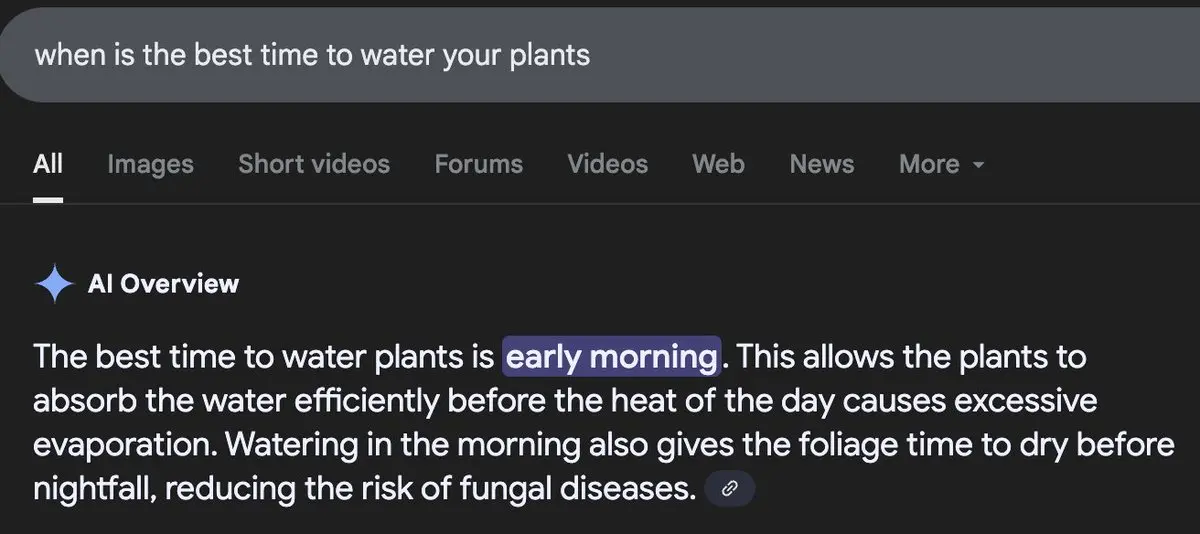Go to the Web tab
Image resolution: width=1200 pixels, height=534 pixels.
pyautogui.click(x=718, y=164)
